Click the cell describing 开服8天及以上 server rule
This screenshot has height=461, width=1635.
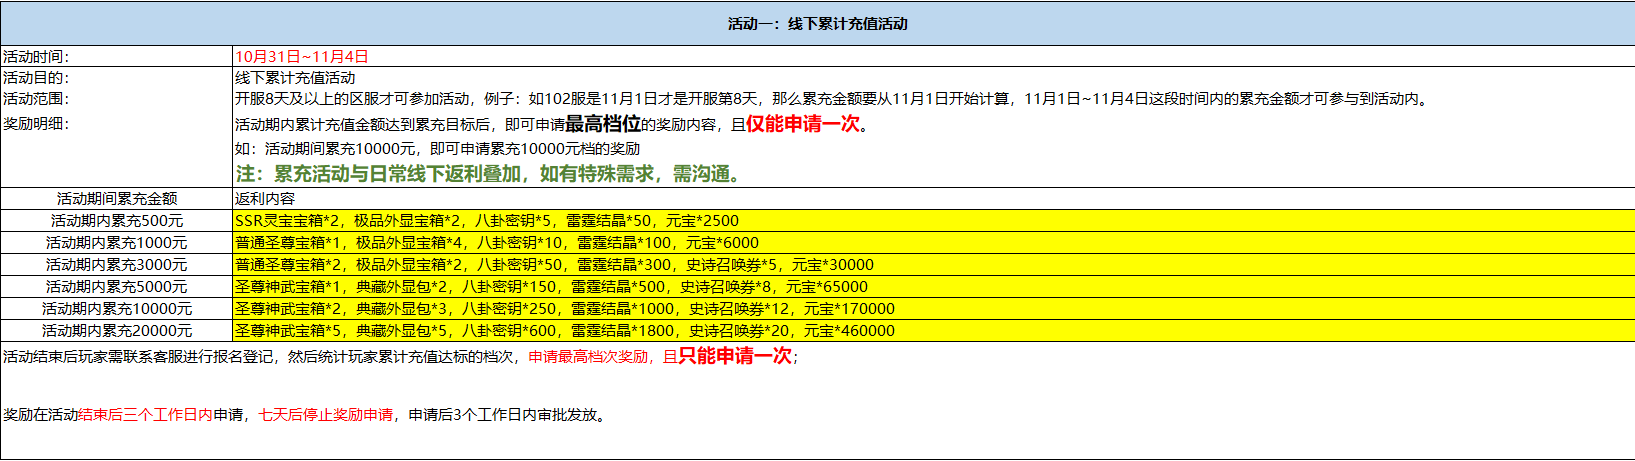(832, 99)
